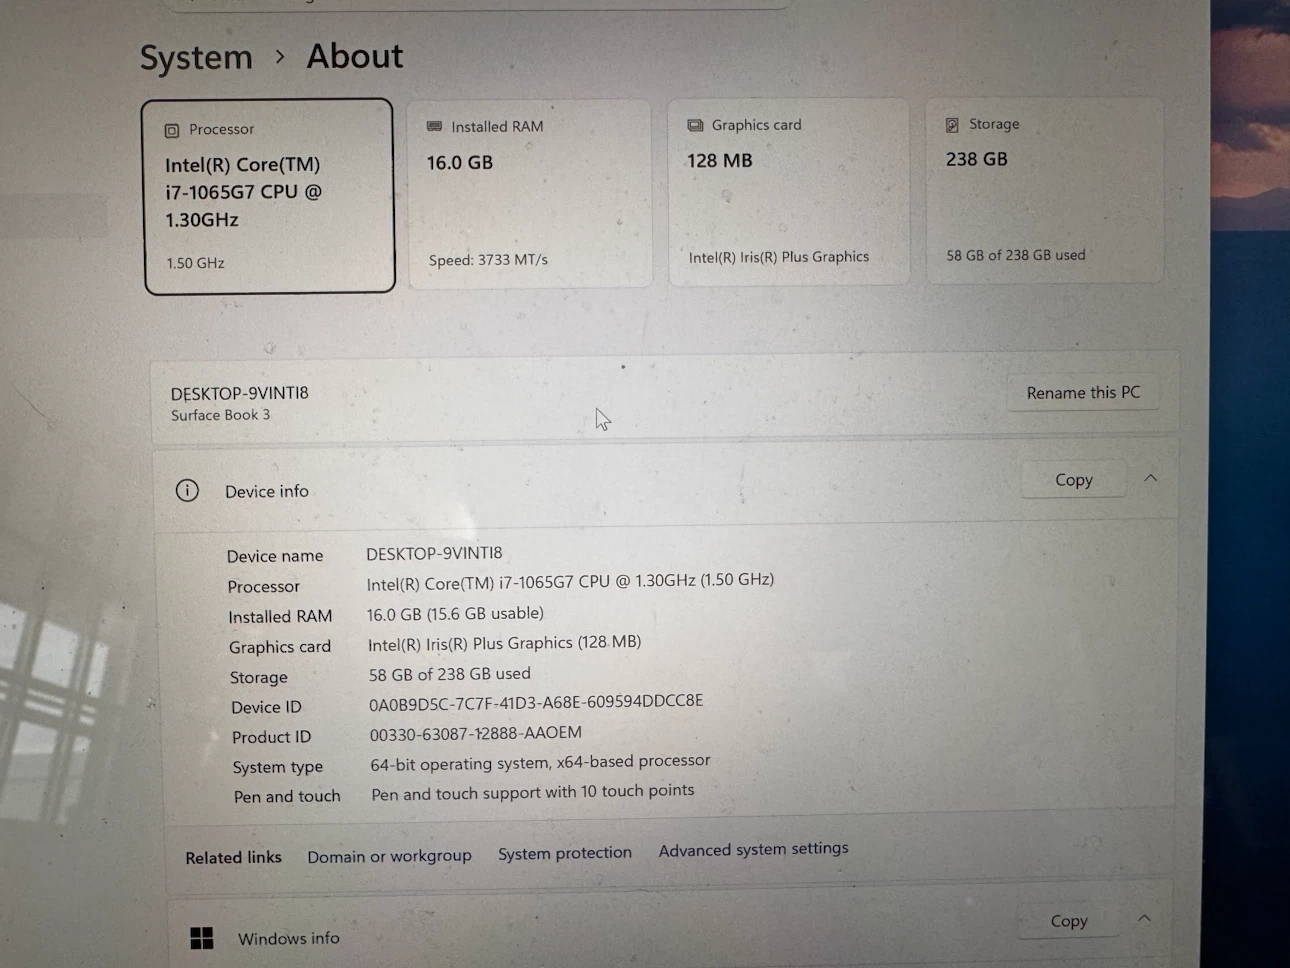The width and height of the screenshot is (1290, 968).
Task: Click "Pen and touch support with 10 touch points"
Action: pos(533,792)
